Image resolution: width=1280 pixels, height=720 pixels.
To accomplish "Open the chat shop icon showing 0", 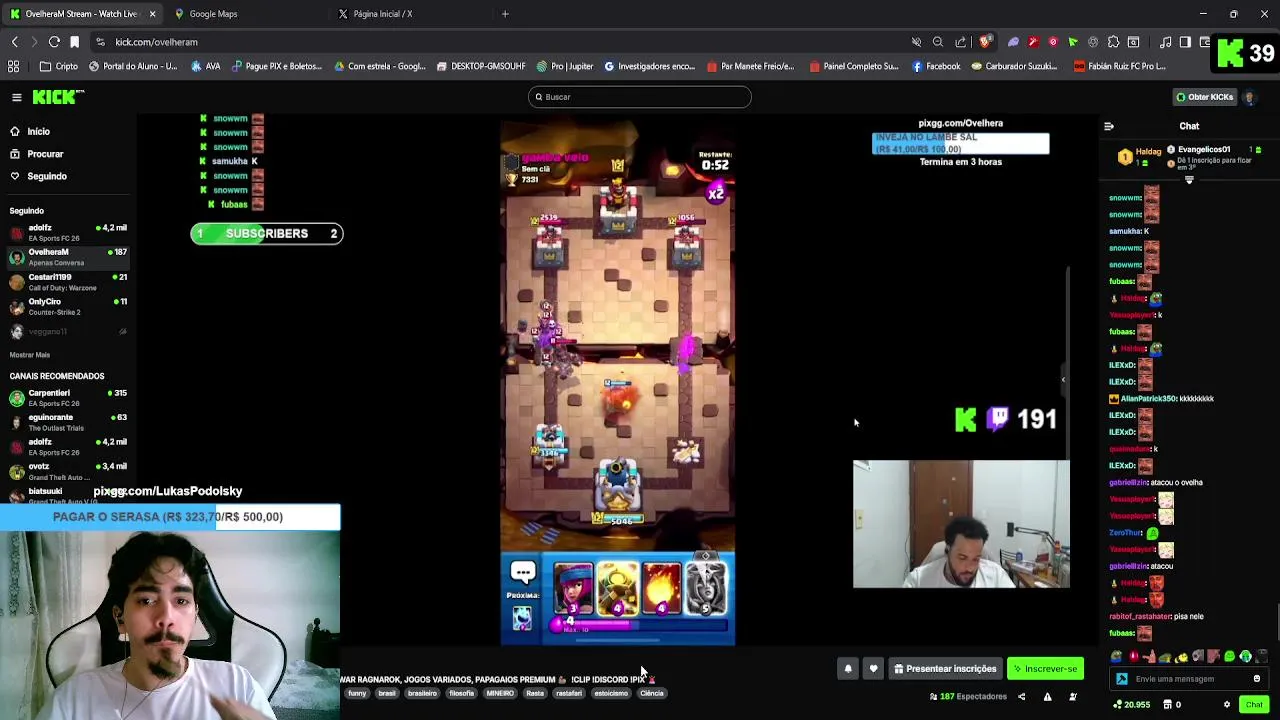I will 1172,705.
